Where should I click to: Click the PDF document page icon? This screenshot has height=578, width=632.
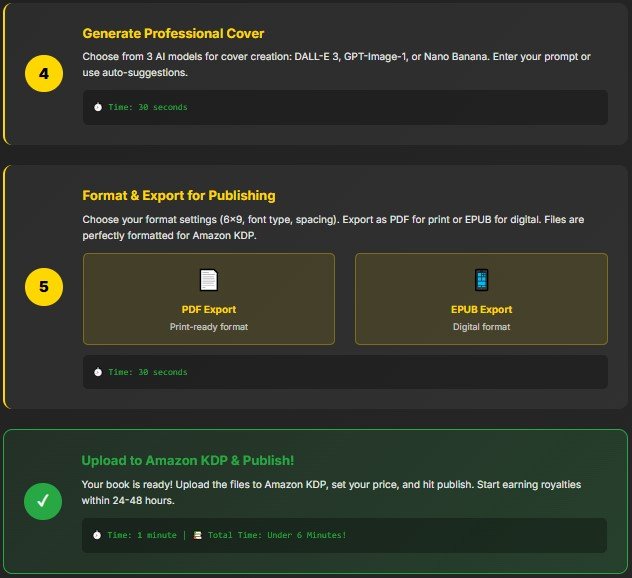coord(208,280)
